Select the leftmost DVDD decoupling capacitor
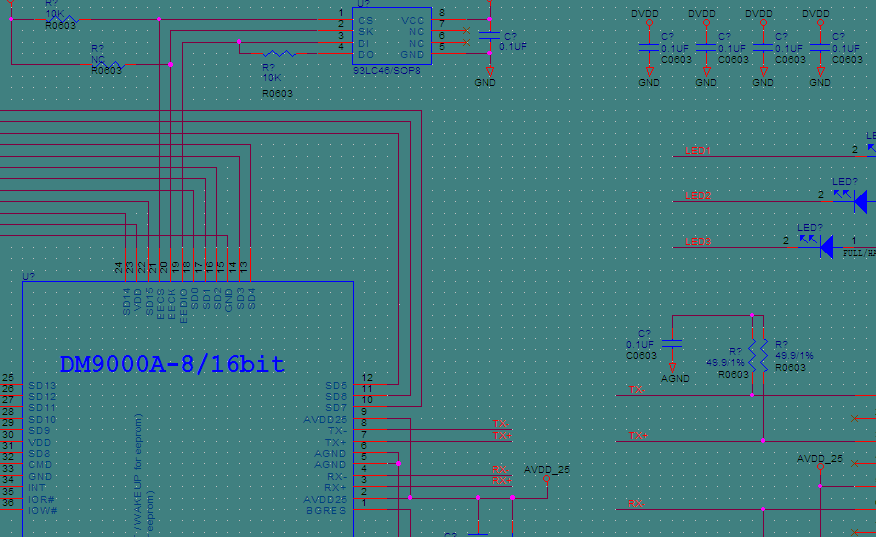Viewport: 876px width, 537px height. click(649, 48)
